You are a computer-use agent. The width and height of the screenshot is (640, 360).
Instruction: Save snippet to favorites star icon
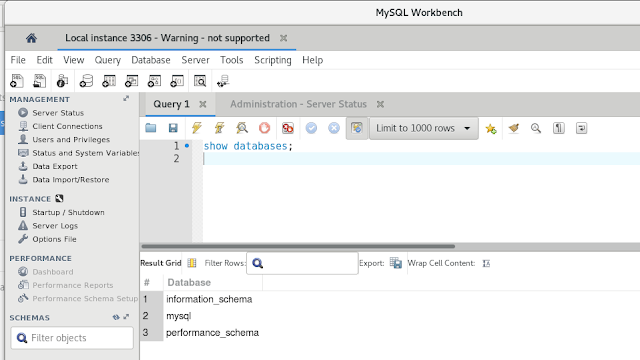(x=491, y=129)
